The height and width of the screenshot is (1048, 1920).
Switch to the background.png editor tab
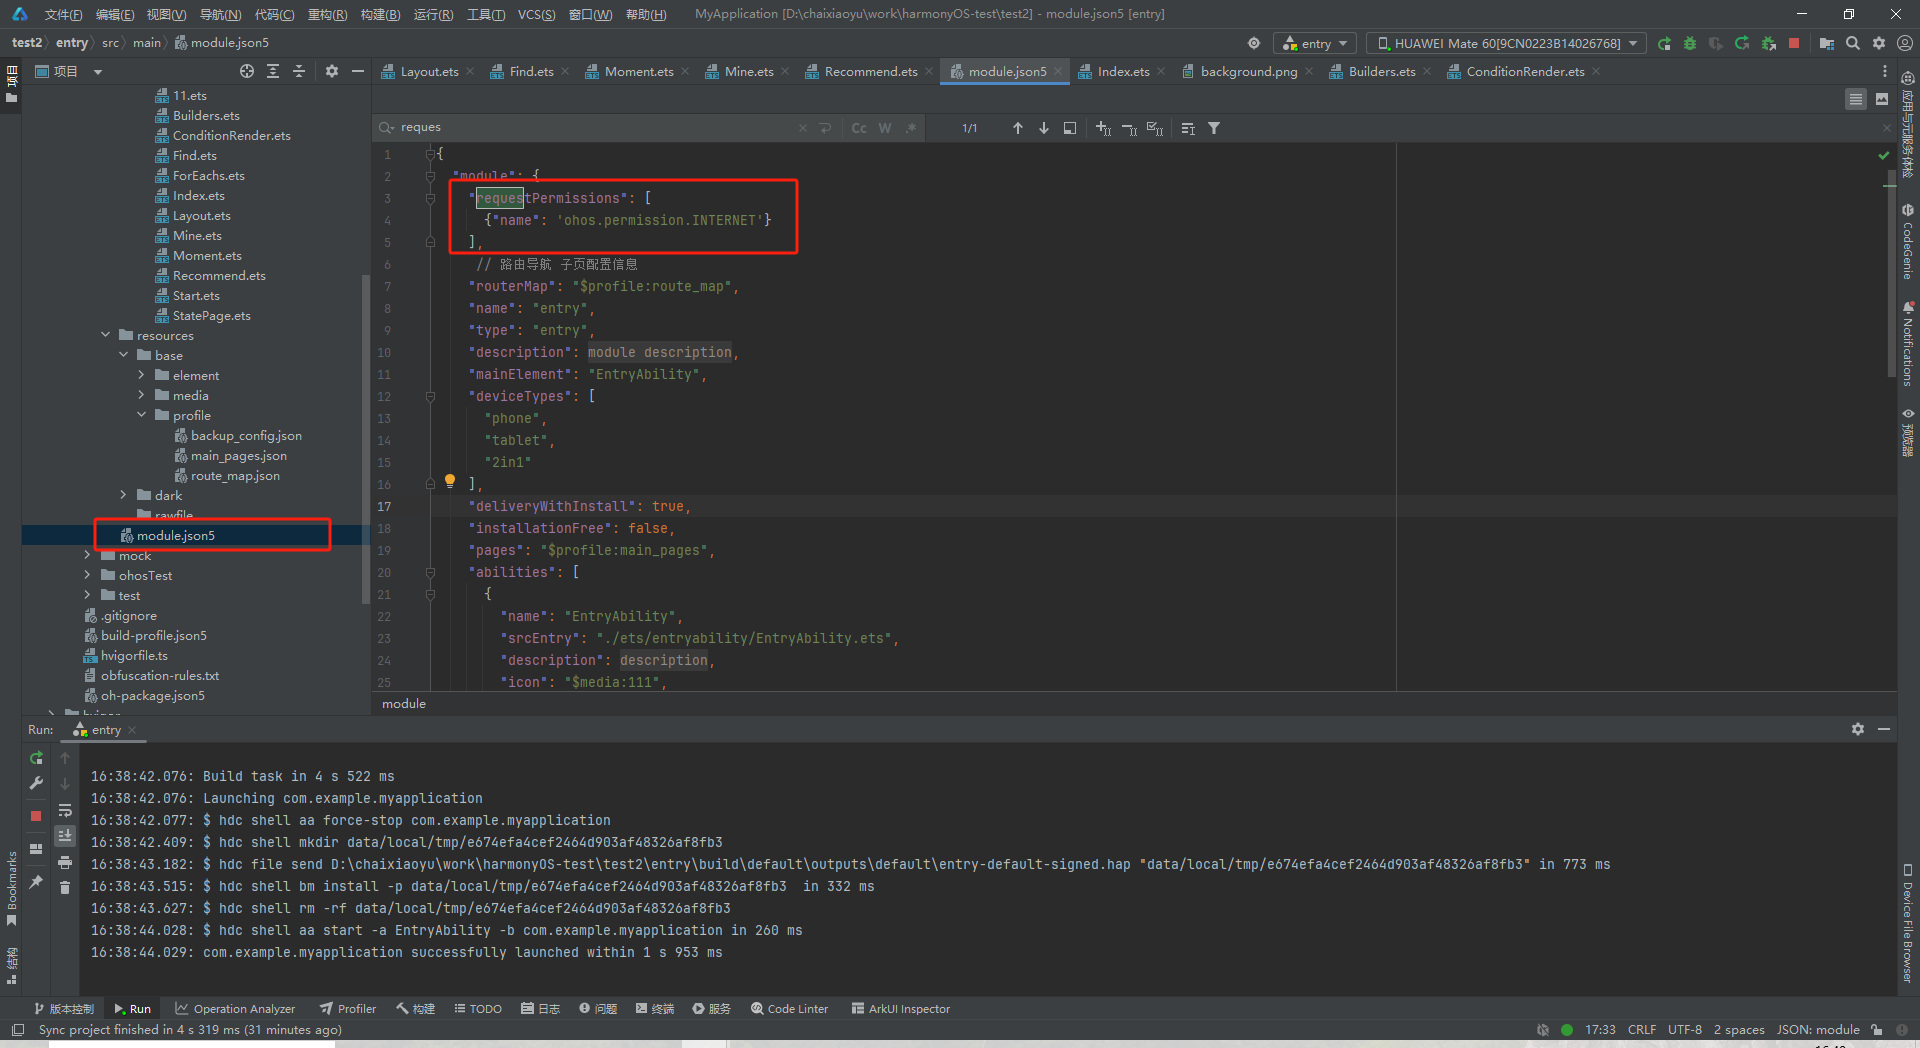coord(1247,72)
